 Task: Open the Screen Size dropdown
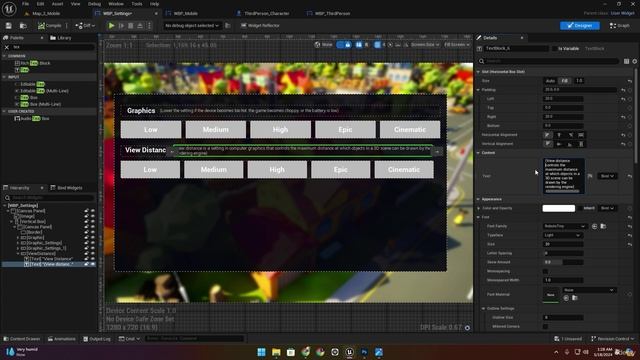click(x=425, y=44)
